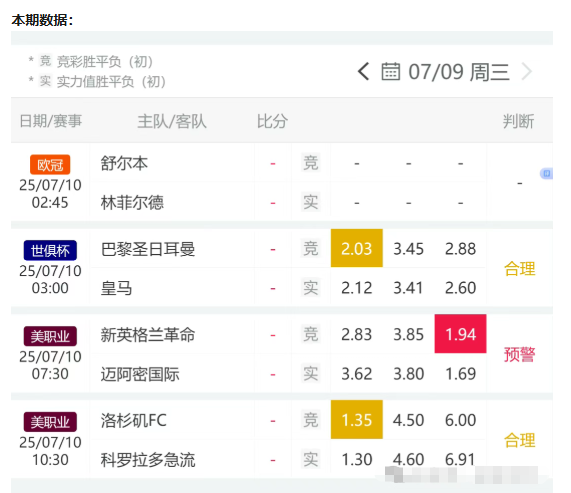Click the 主队/客队 column header
Image resolution: width=571 pixels, height=493 pixels.
[x=172, y=121]
